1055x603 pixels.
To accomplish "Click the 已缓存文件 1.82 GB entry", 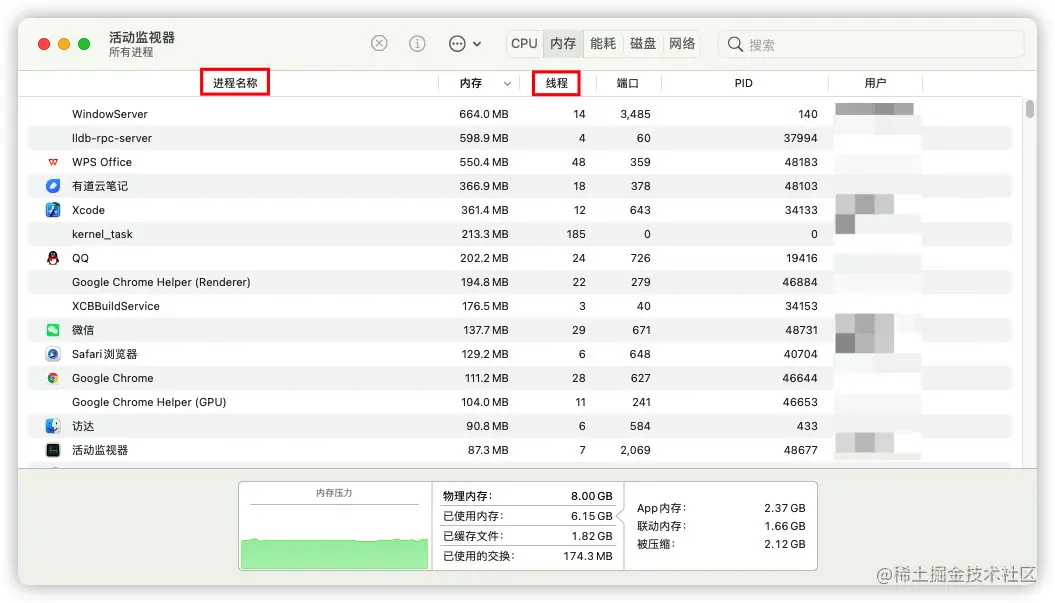I will 528,536.
